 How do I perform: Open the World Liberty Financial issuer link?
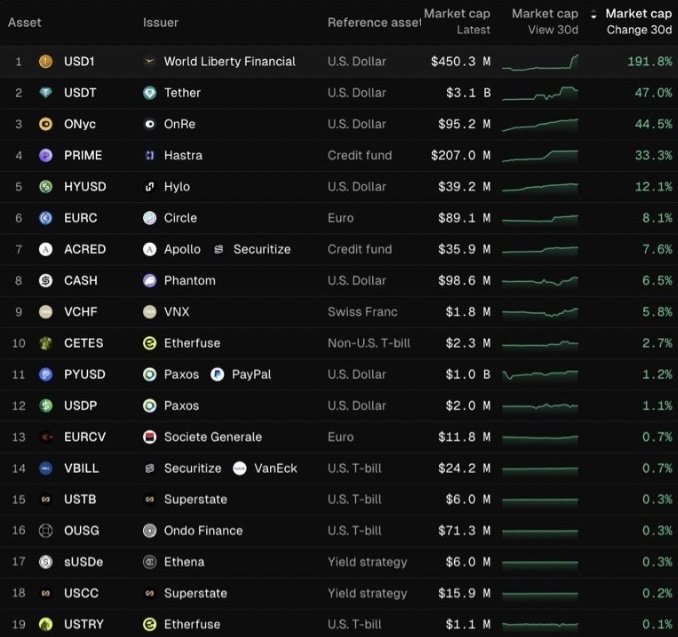pos(229,62)
